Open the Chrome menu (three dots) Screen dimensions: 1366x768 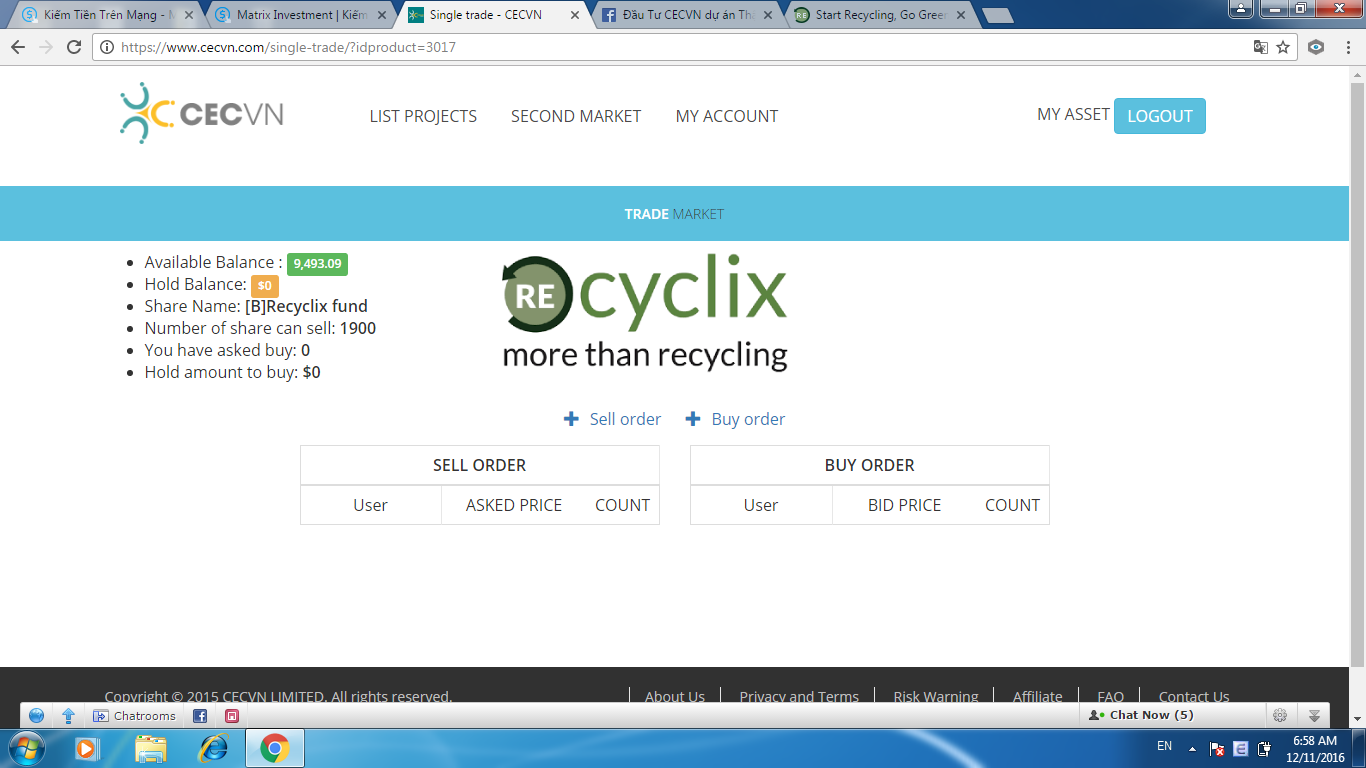tap(1347, 47)
